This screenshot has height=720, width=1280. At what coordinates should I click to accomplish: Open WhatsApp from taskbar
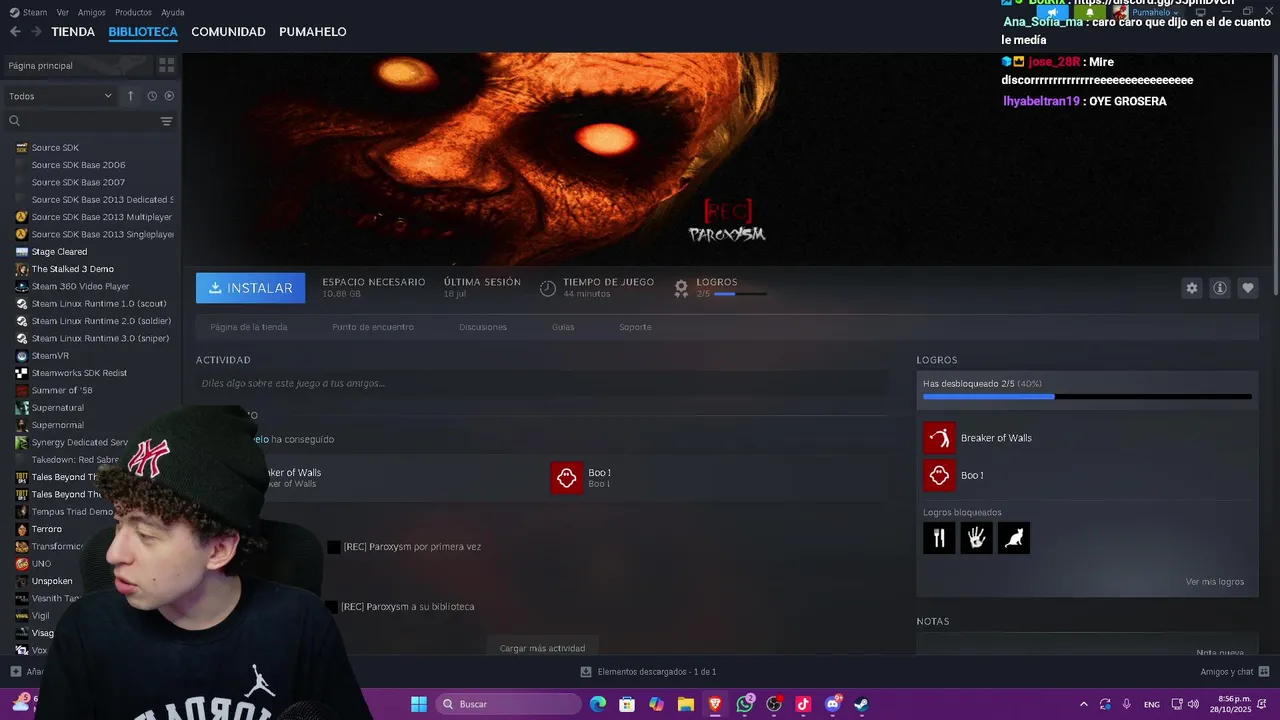tap(745, 704)
